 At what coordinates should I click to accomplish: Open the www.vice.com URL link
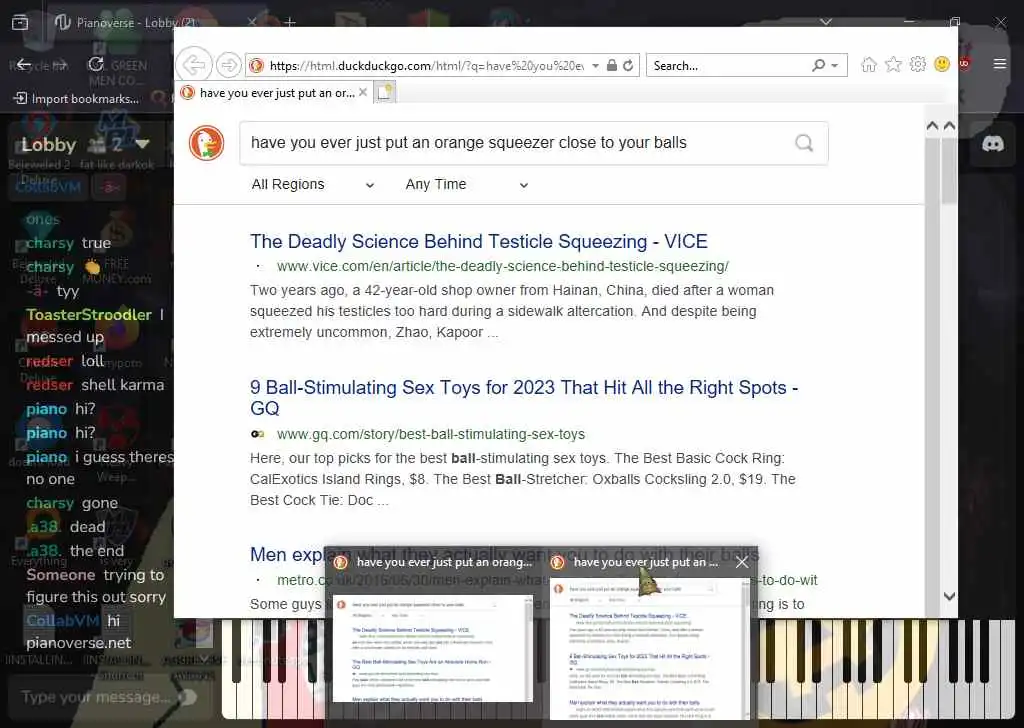[x=503, y=266]
